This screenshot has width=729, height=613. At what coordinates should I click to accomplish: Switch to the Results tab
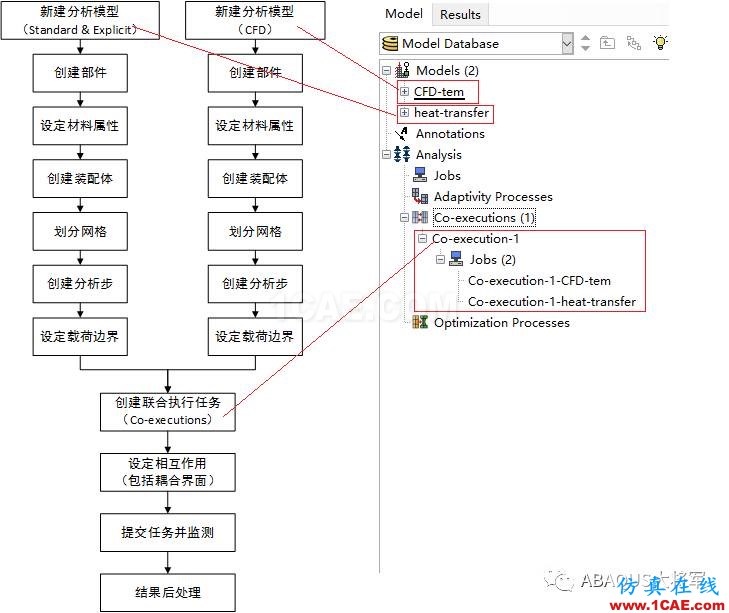460,15
